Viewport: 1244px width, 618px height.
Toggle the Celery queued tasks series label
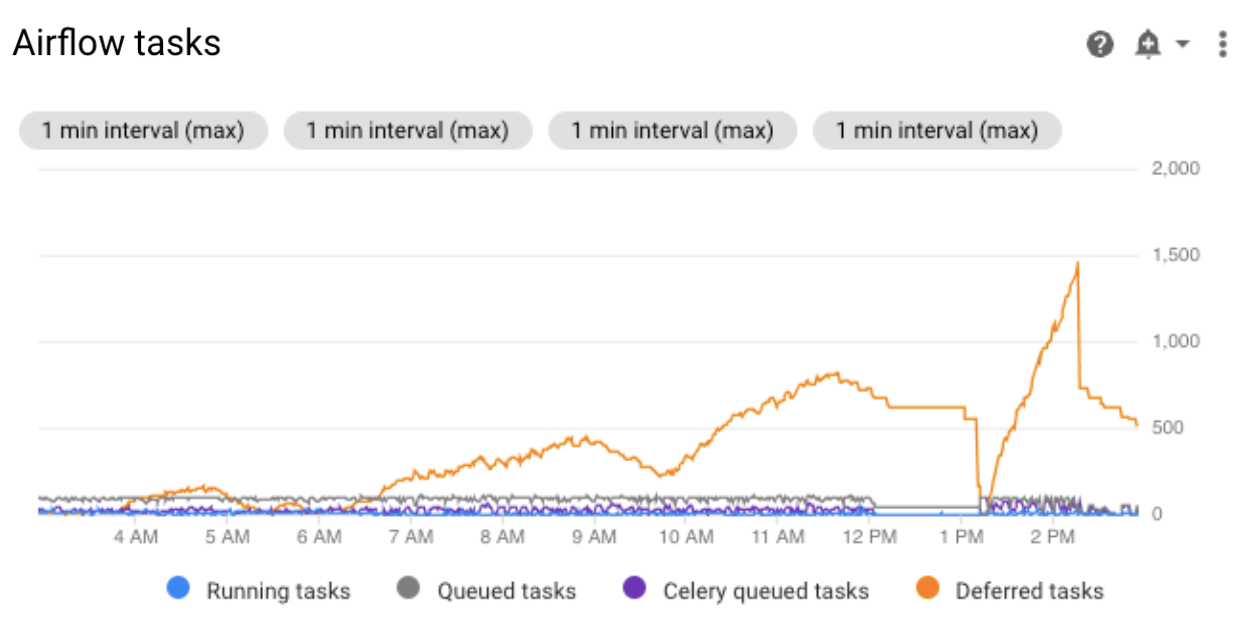tap(765, 591)
